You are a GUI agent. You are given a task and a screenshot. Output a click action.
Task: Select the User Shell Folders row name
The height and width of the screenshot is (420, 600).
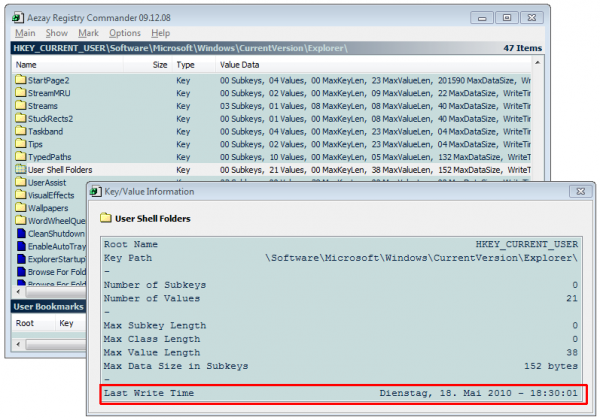60,170
